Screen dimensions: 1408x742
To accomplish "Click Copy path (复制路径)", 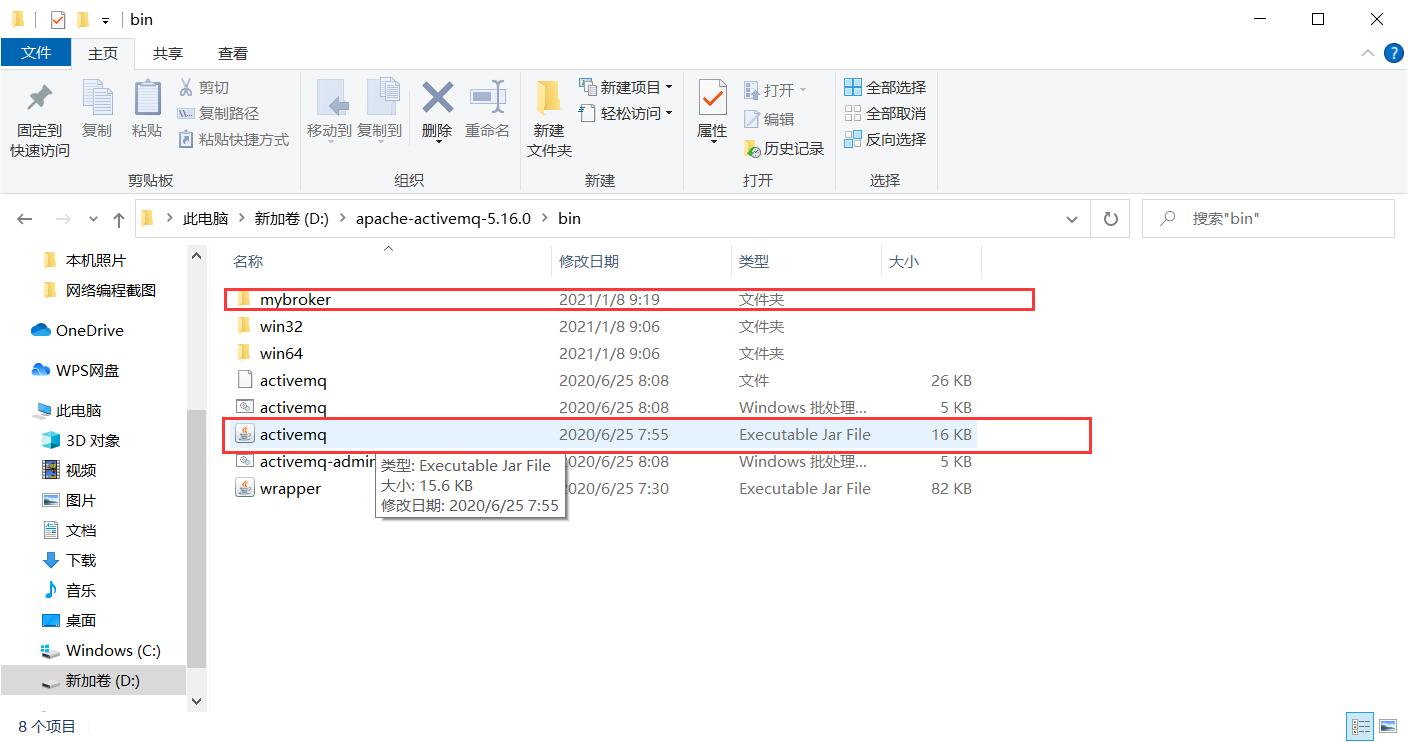I will point(218,114).
